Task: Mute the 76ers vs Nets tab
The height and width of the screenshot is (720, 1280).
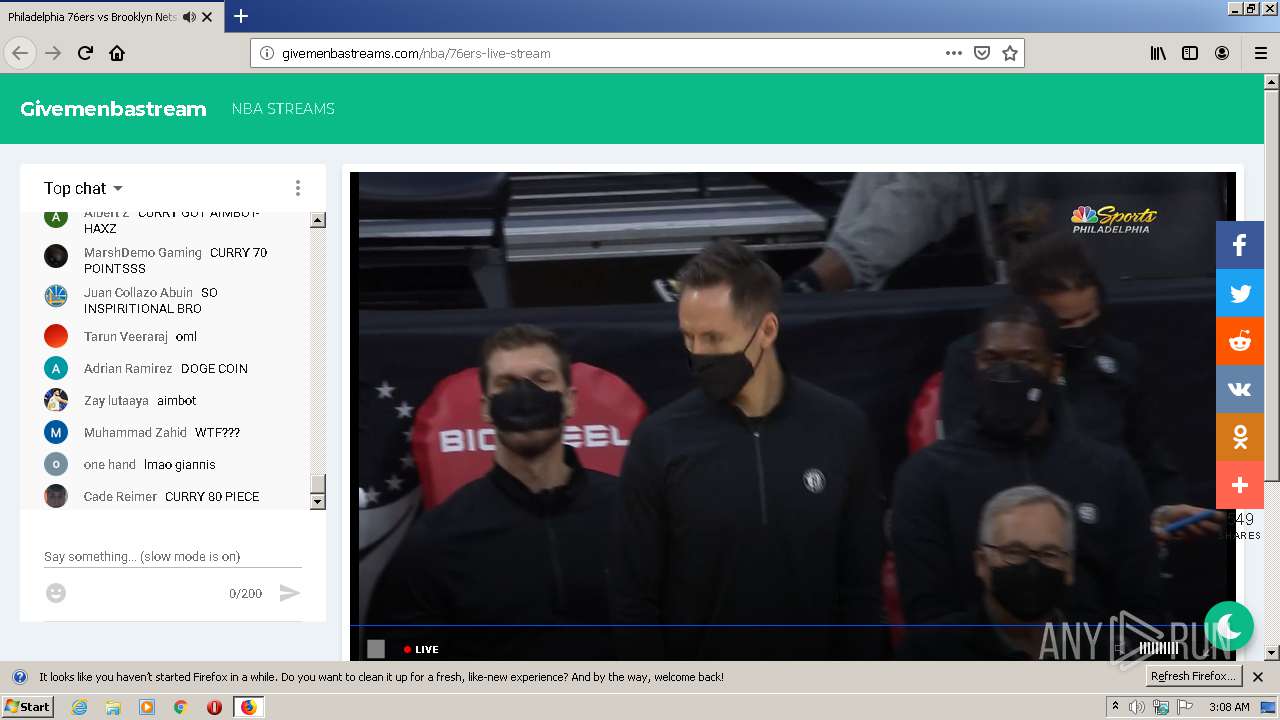Action: pos(189,17)
